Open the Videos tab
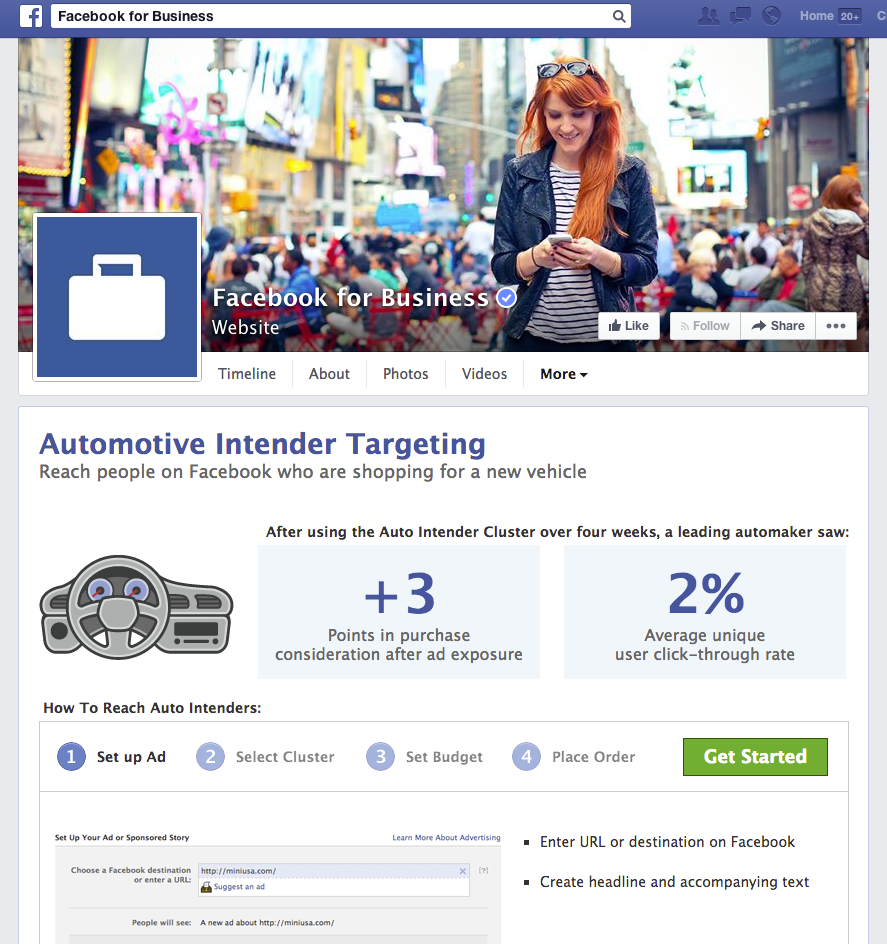 pos(485,374)
